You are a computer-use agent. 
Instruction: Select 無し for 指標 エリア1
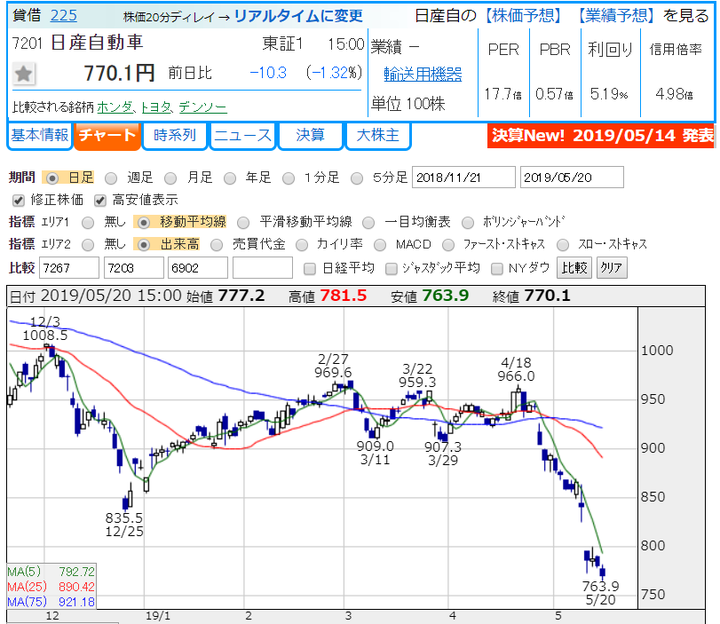[88, 223]
